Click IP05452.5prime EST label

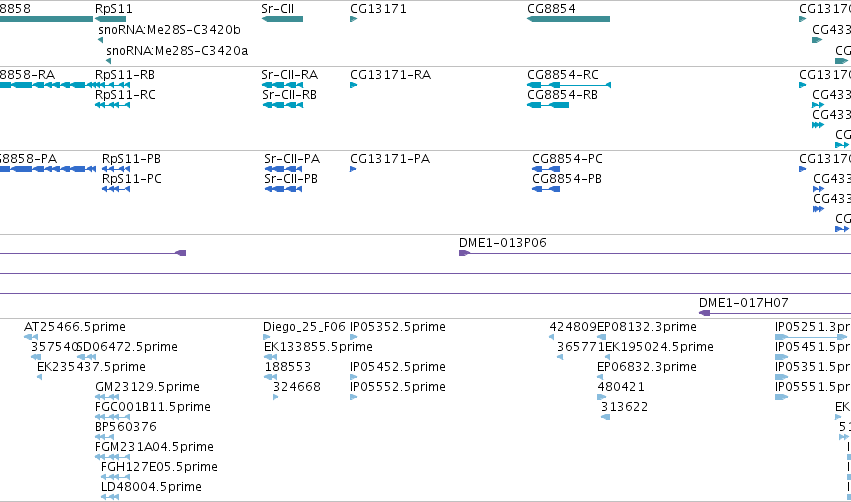point(398,367)
